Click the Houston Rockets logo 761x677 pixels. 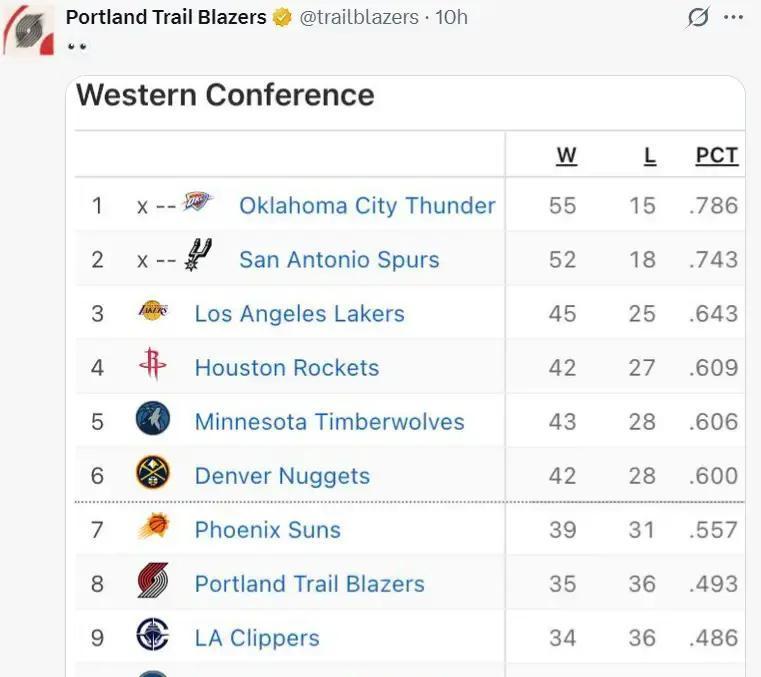pos(153,366)
